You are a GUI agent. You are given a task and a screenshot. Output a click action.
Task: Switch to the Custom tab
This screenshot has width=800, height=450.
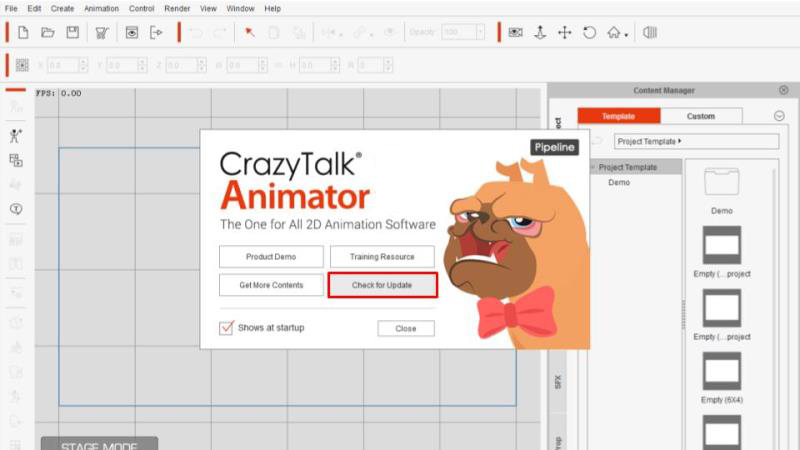(701, 116)
